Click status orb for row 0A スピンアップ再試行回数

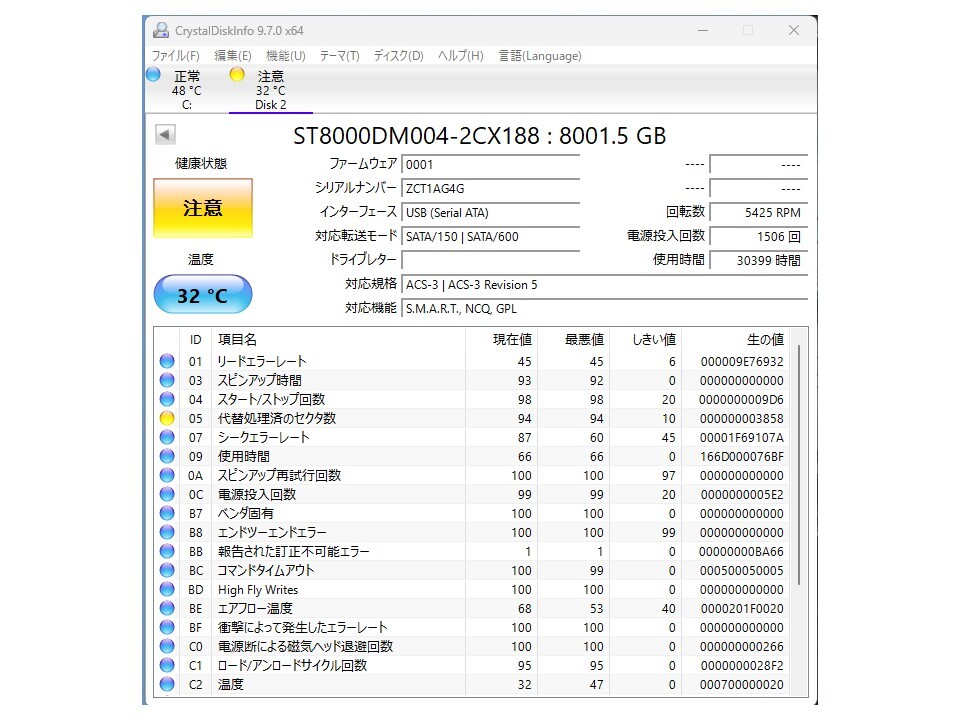pos(167,475)
